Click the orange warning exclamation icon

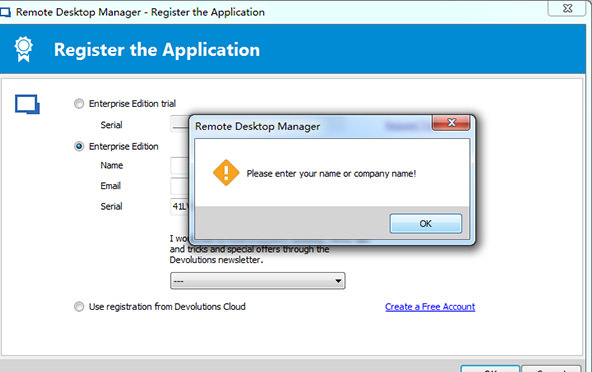coord(226,173)
